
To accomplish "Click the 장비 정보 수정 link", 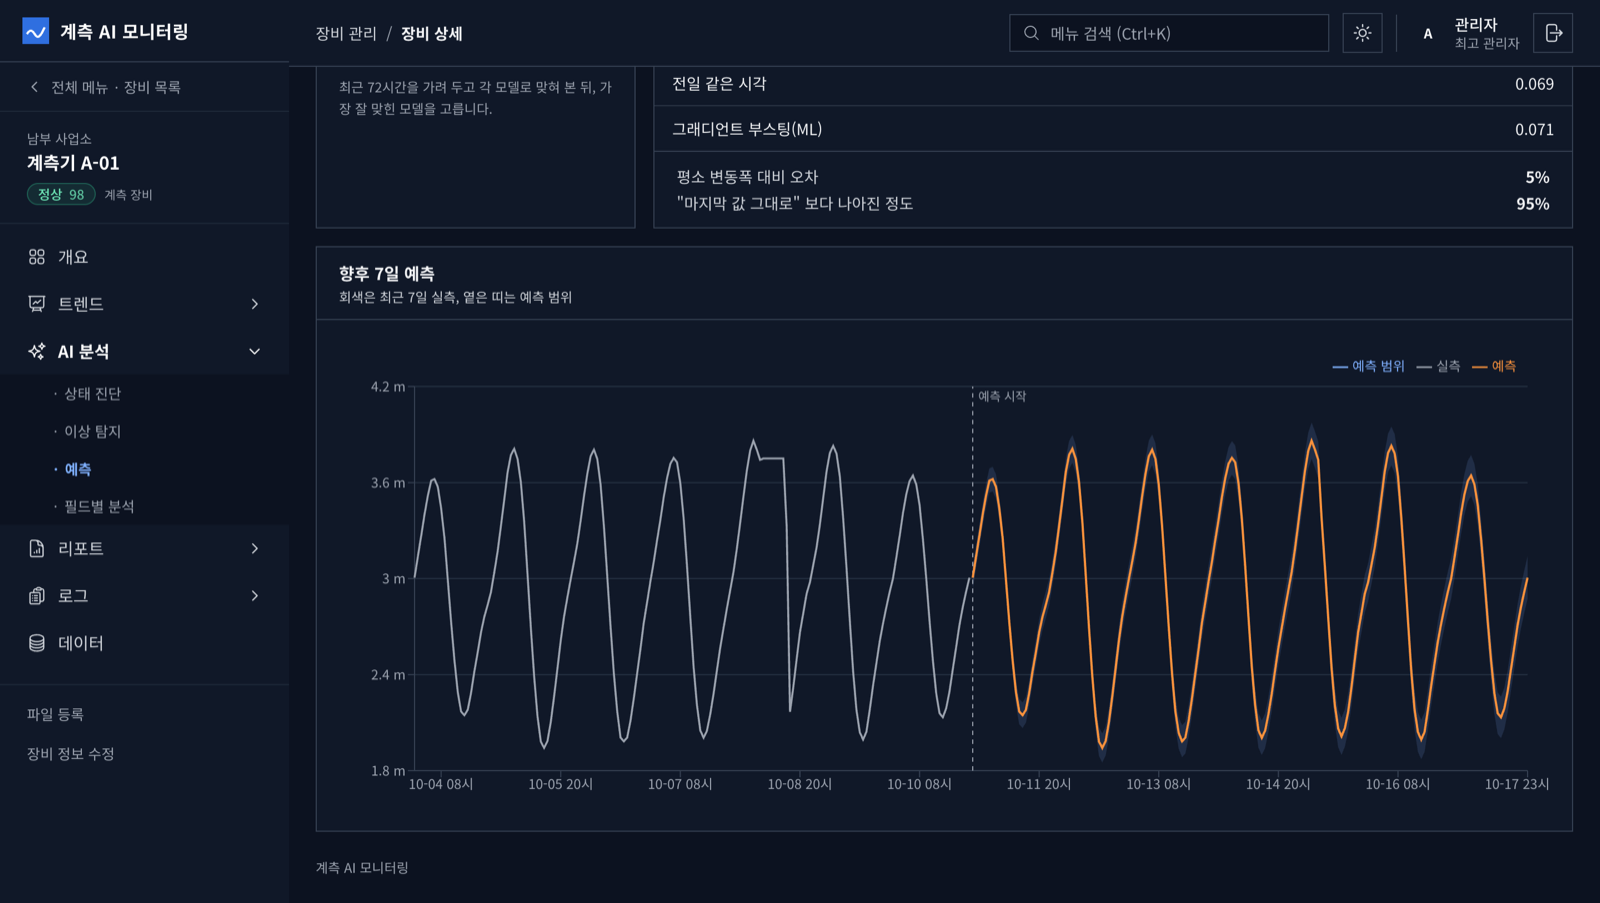I will click(70, 754).
